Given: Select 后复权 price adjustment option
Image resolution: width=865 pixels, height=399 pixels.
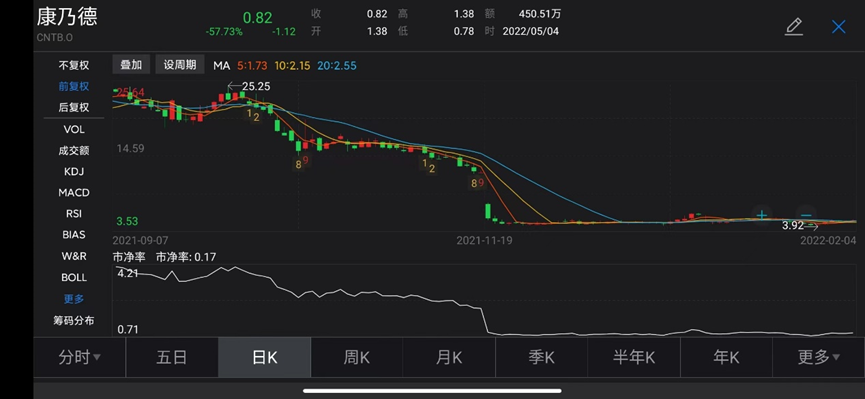Looking at the screenshot, I should click(73, 107).
